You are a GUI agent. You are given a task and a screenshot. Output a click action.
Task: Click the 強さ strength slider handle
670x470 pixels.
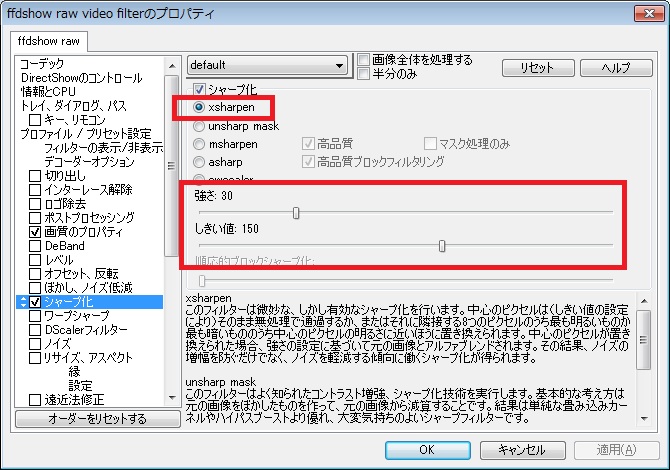point(296,212)
